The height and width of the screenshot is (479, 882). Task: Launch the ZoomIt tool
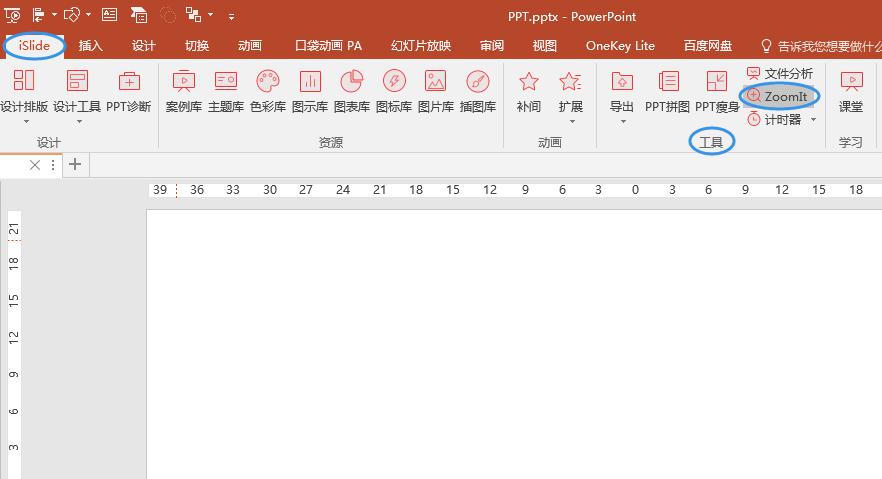(x=779, y=96)
